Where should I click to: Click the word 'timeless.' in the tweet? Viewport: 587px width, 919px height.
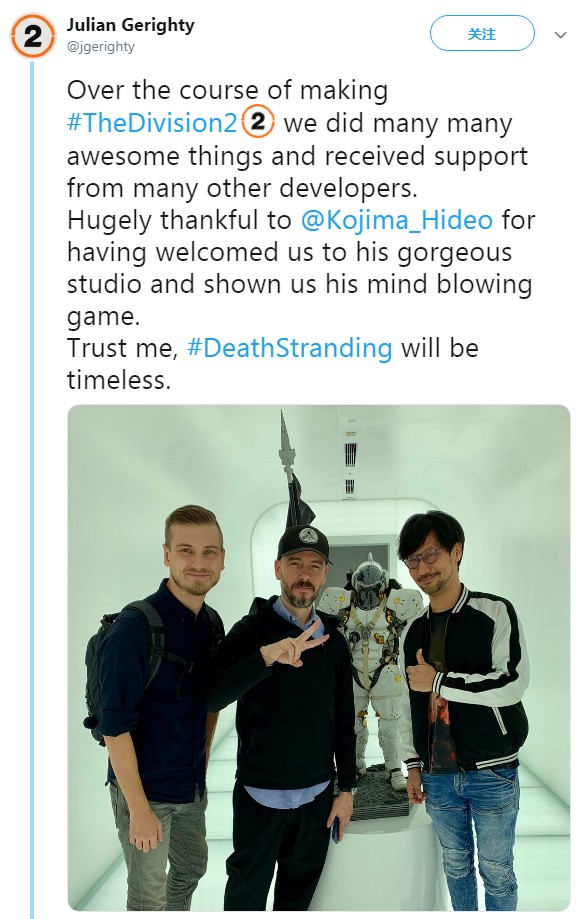(119, 380)
